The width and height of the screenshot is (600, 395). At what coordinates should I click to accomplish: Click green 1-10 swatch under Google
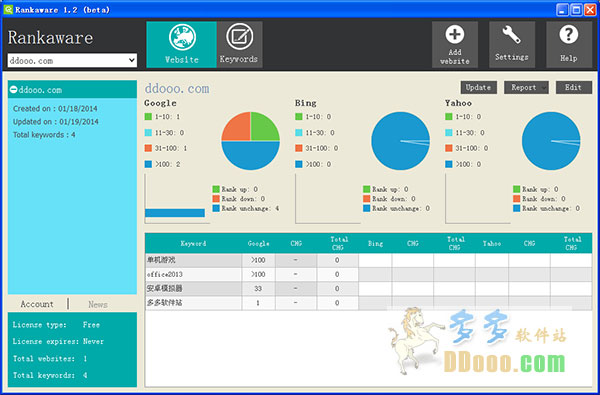tap(148, 117)
